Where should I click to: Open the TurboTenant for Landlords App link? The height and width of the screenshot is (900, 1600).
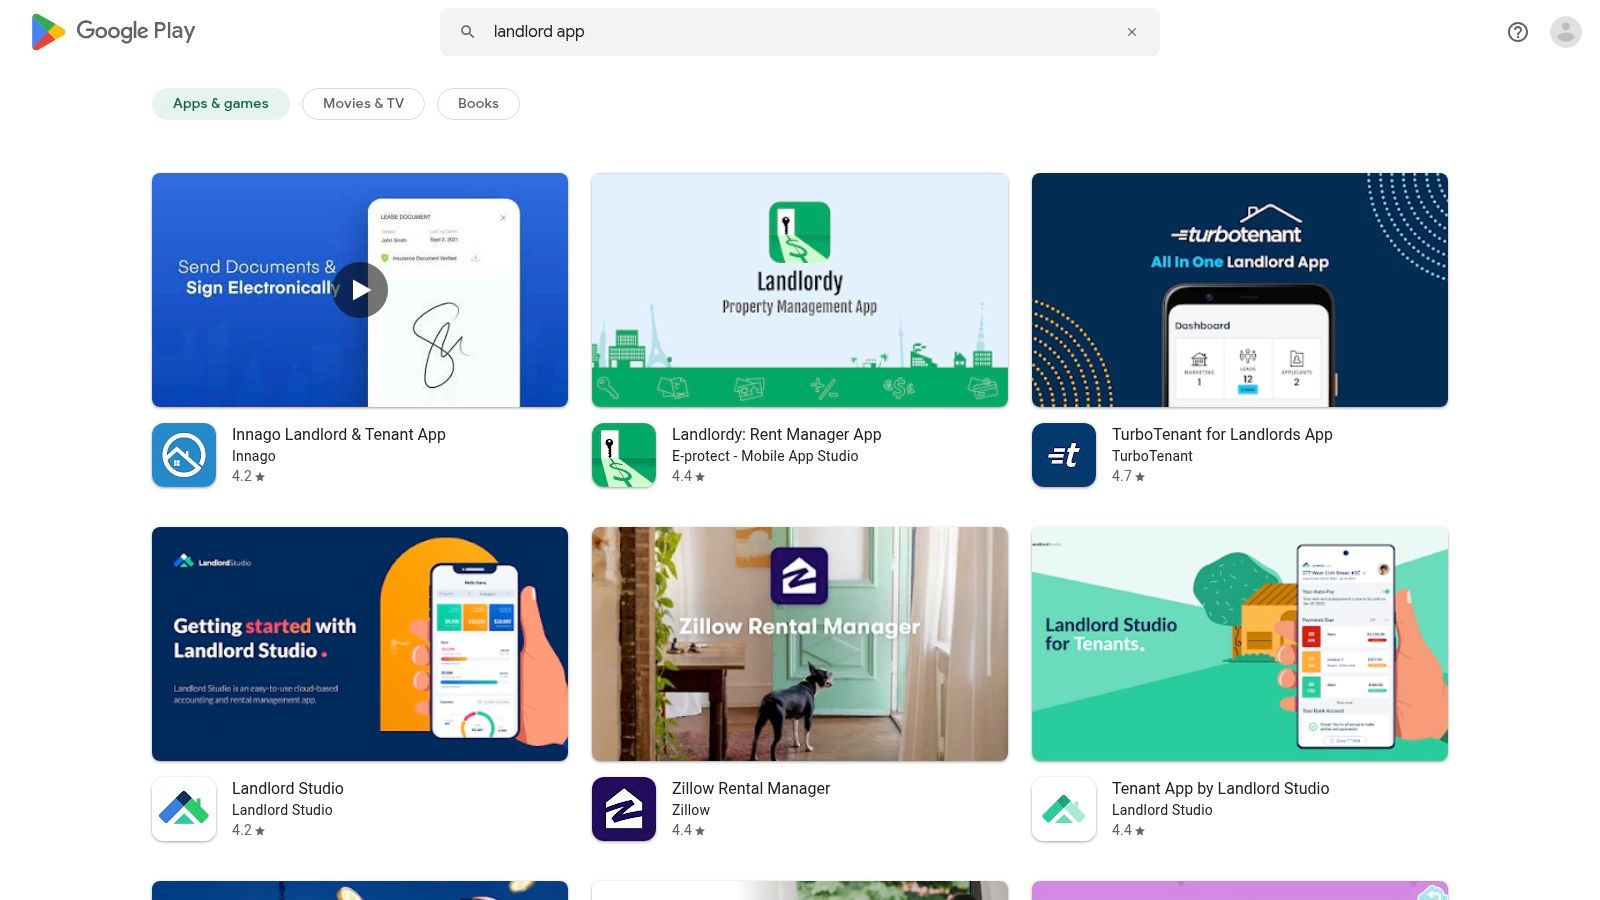[x=1222, y=434]
